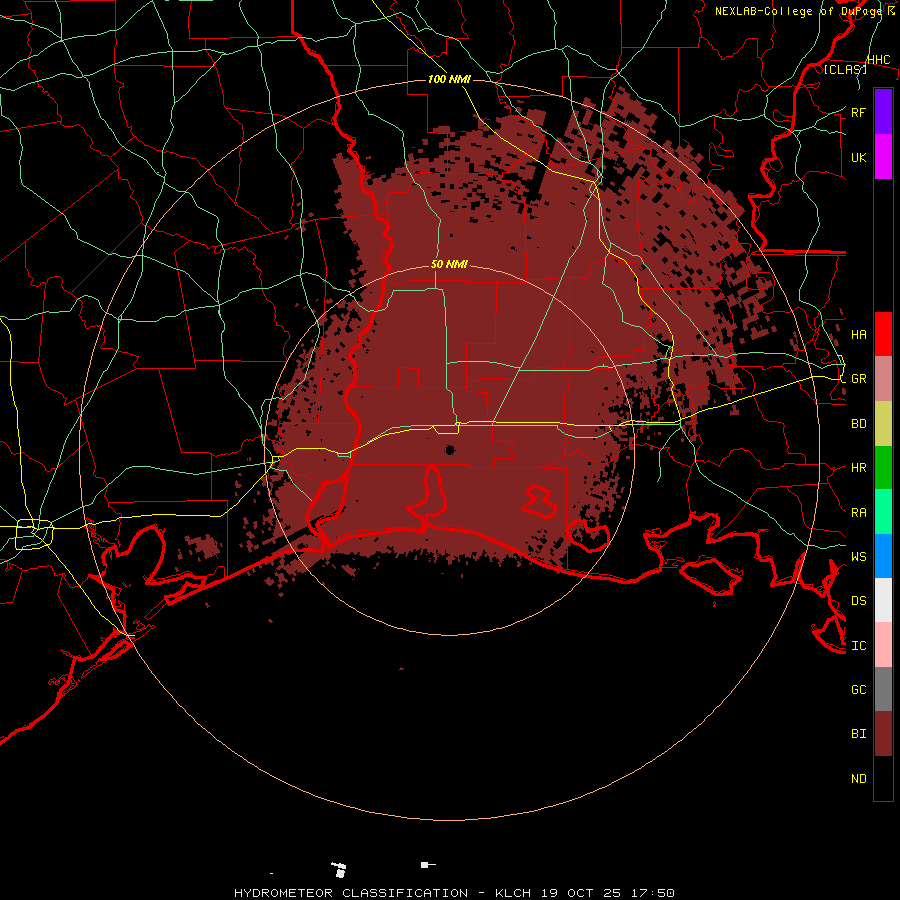Click the HR legend label
Viewport: 900px width, 900px height.
[x=859, y=468]
